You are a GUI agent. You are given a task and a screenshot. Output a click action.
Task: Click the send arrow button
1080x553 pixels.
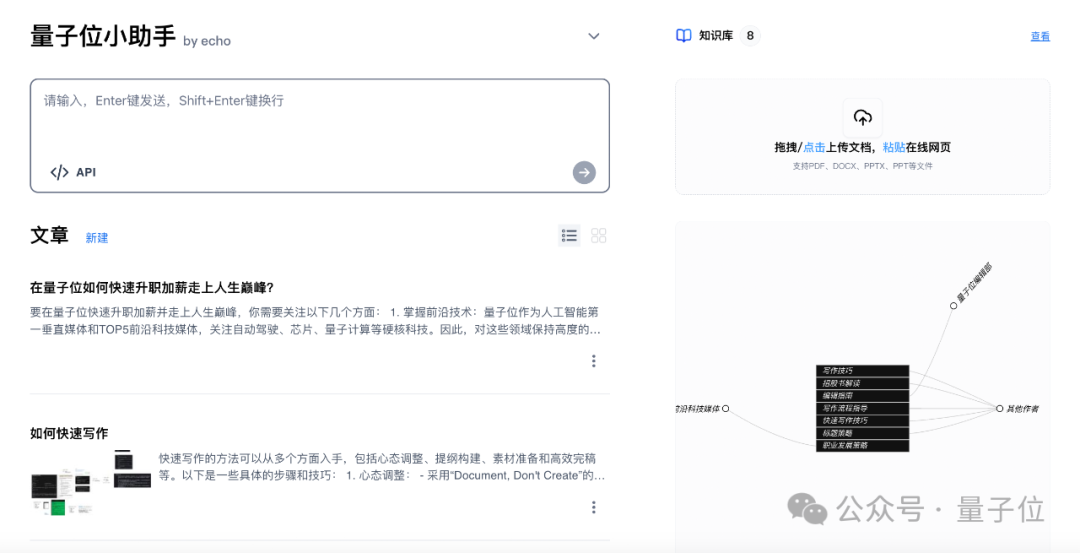584,172
